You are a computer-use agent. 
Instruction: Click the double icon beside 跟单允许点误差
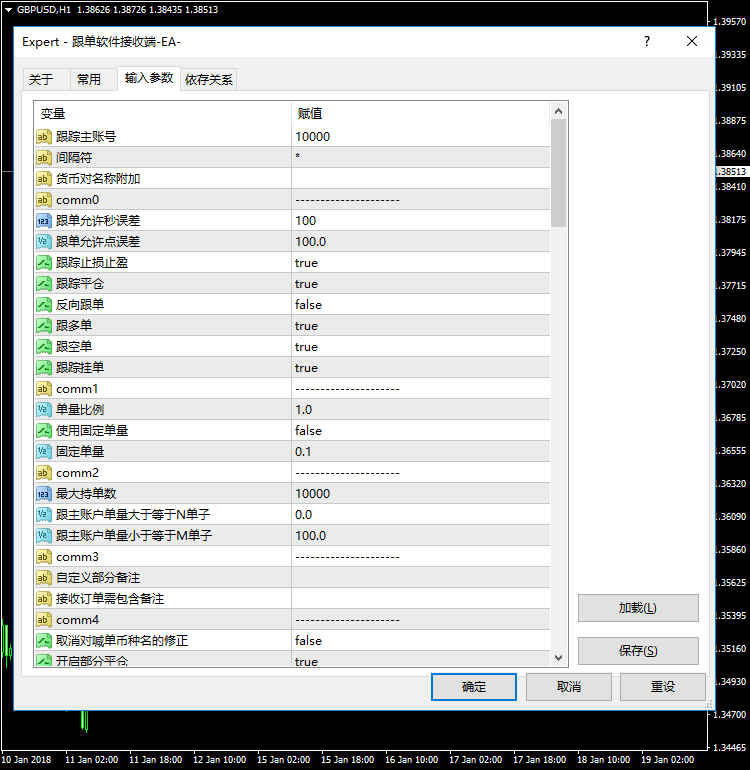pos(44,242)
